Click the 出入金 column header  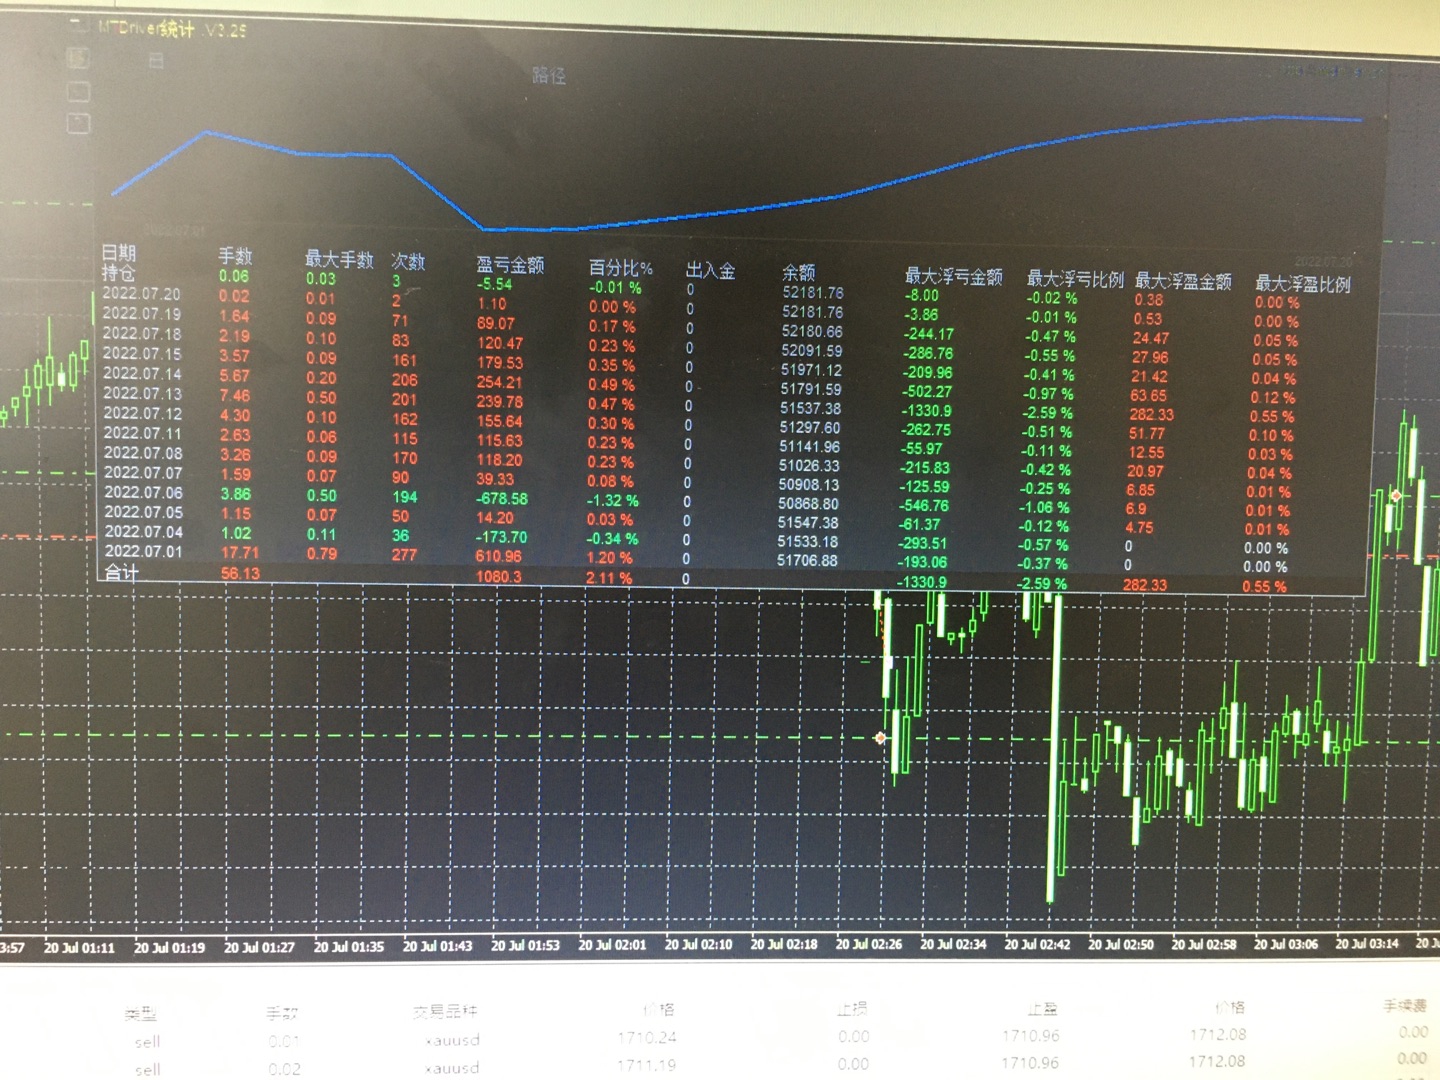coord(711,270)
